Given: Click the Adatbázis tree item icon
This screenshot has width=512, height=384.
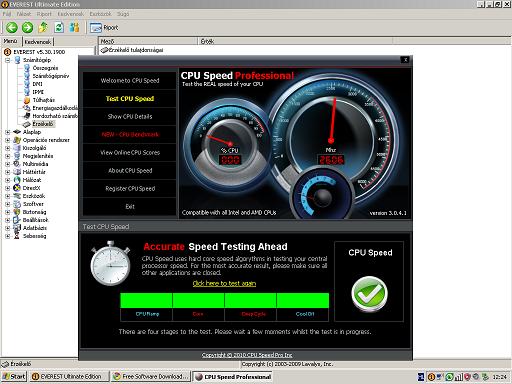Looking at the screenshot, I should [x=17, y=228].
